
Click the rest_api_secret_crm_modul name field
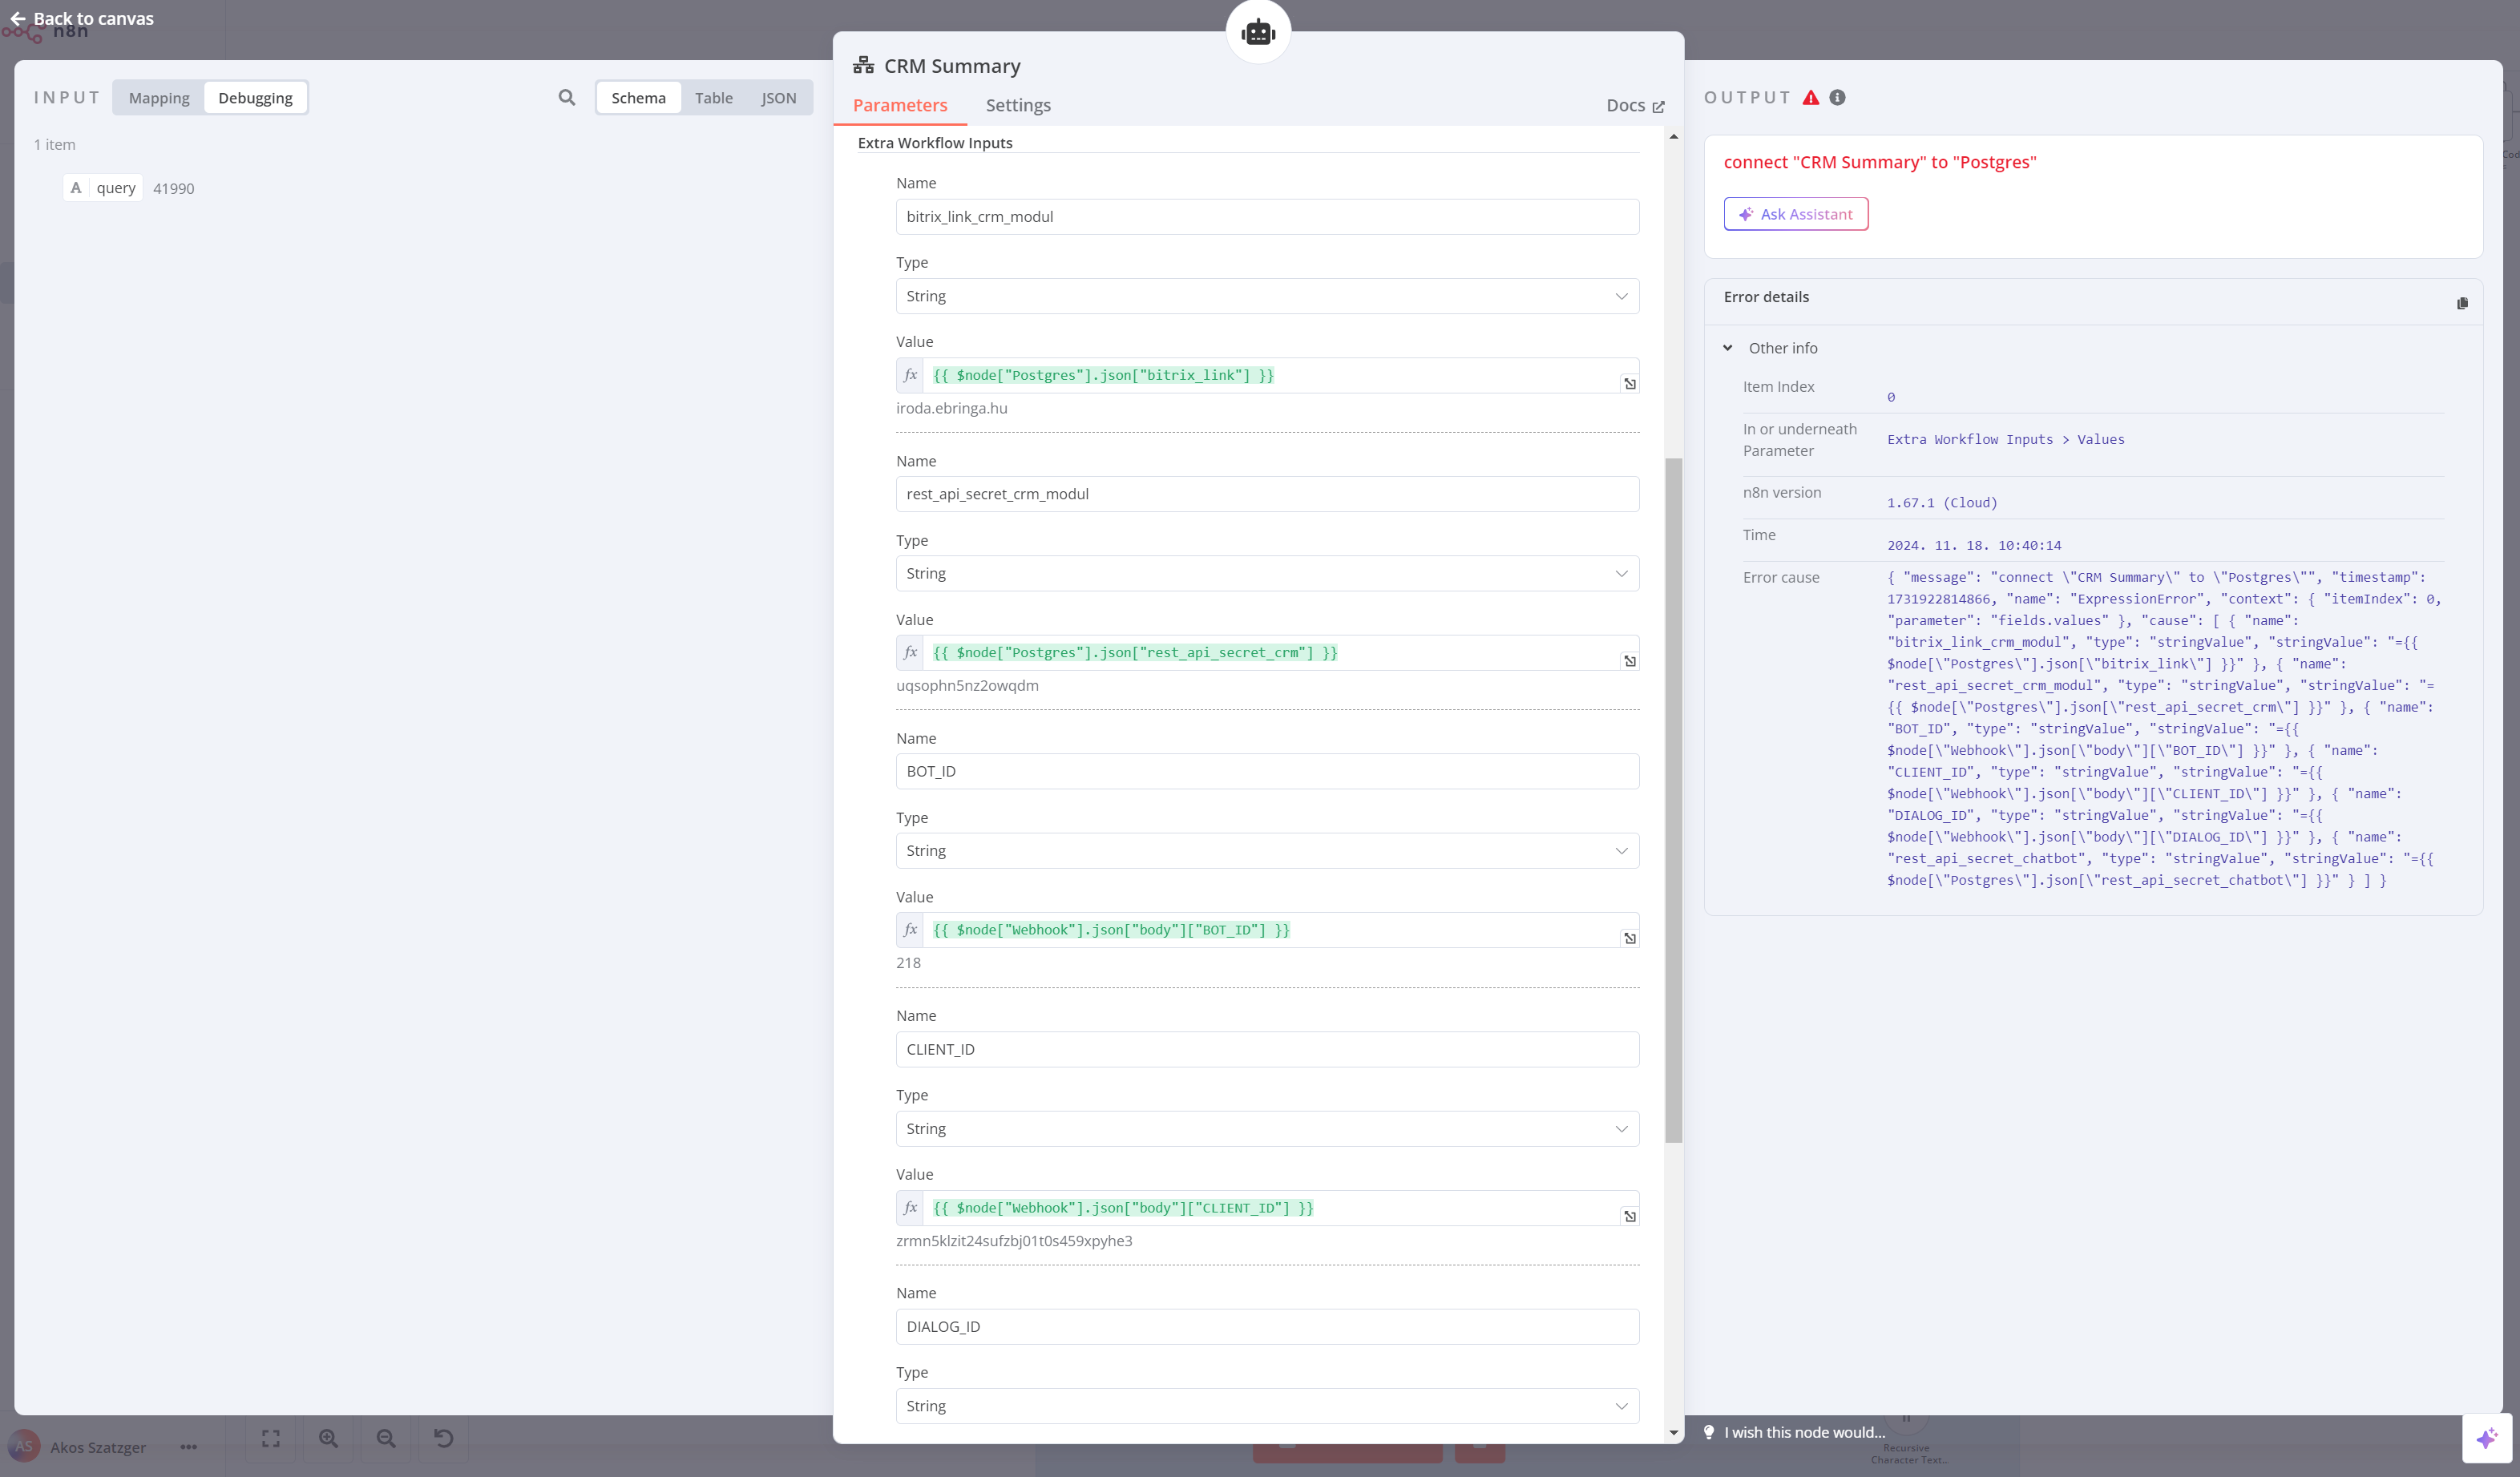(1266, 494)
